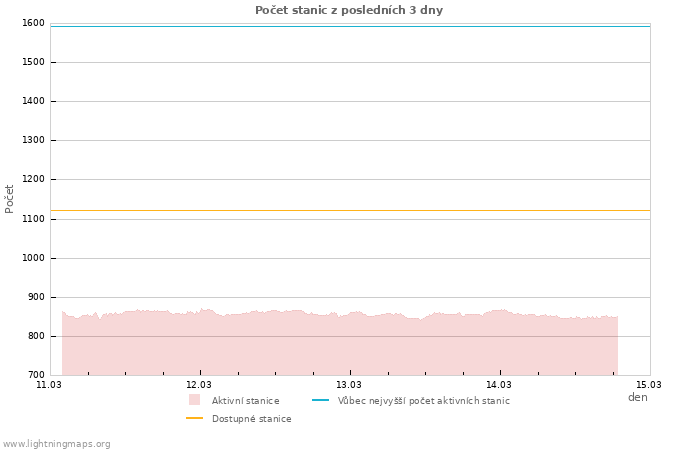Click the 1100 y-axis value
The image size is (700, 450).
(32, 219)
